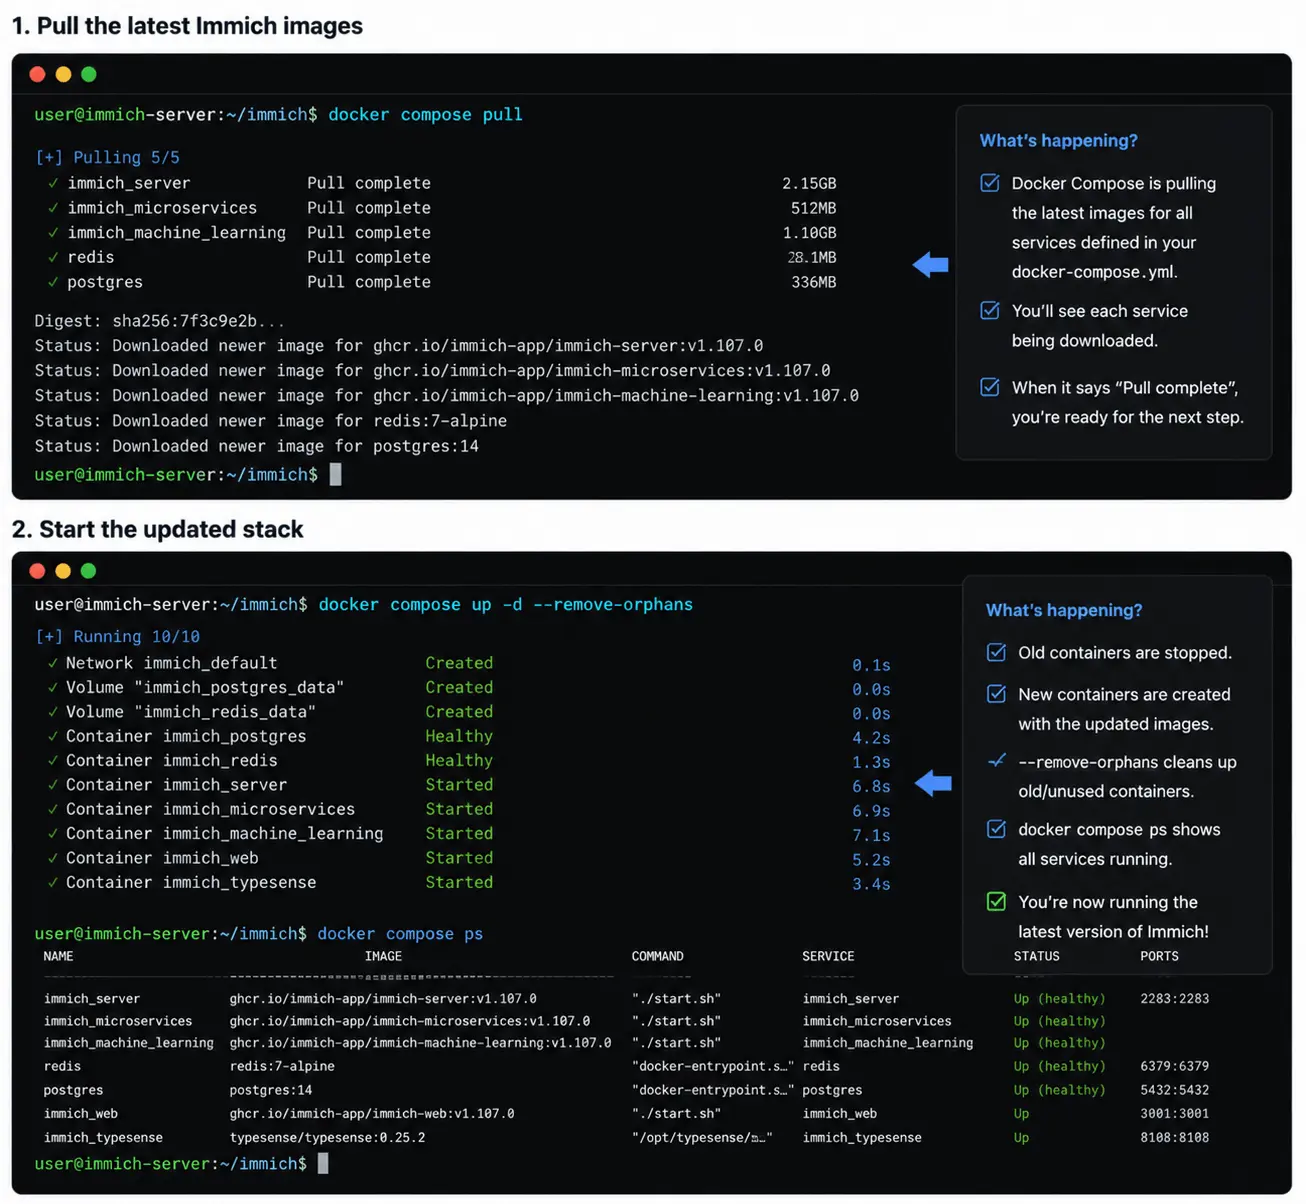Viewport: 1306px width, 1204px height.
Task: Toggle the "You'll see each service" checkbox
Action: point(990,310)
